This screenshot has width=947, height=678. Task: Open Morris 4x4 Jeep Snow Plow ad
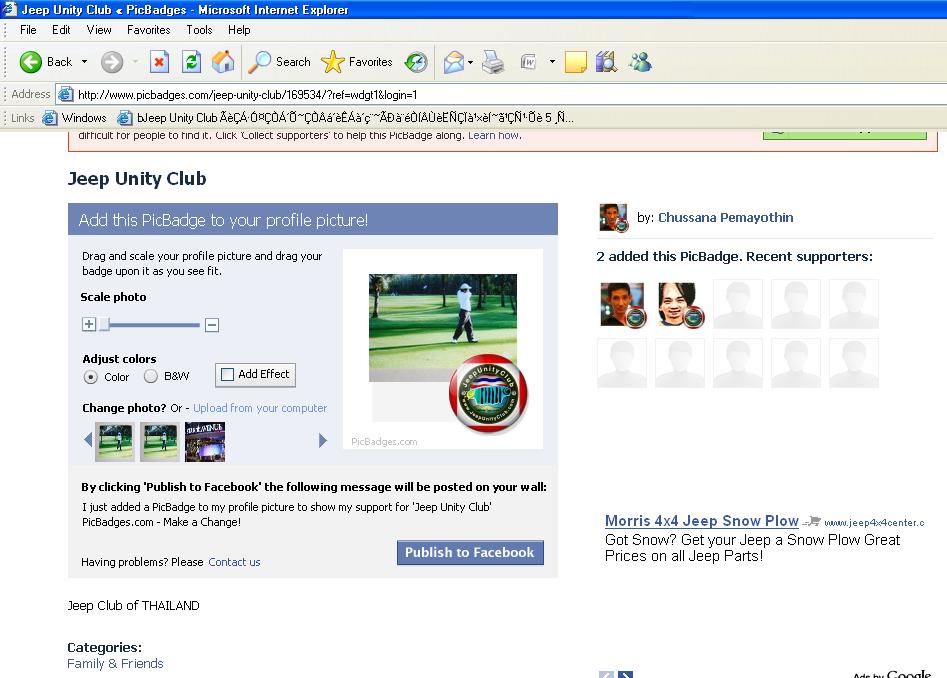click(x=702, y=520)
